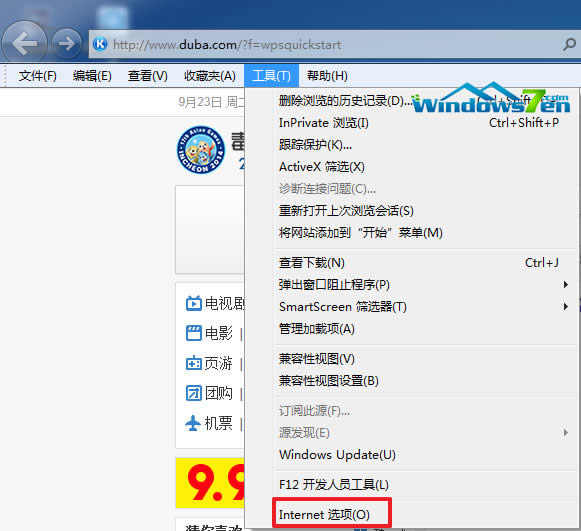Close the open 工具(T) menu
Viewport: 581px width, 531px height.
[x=271, y=76]
